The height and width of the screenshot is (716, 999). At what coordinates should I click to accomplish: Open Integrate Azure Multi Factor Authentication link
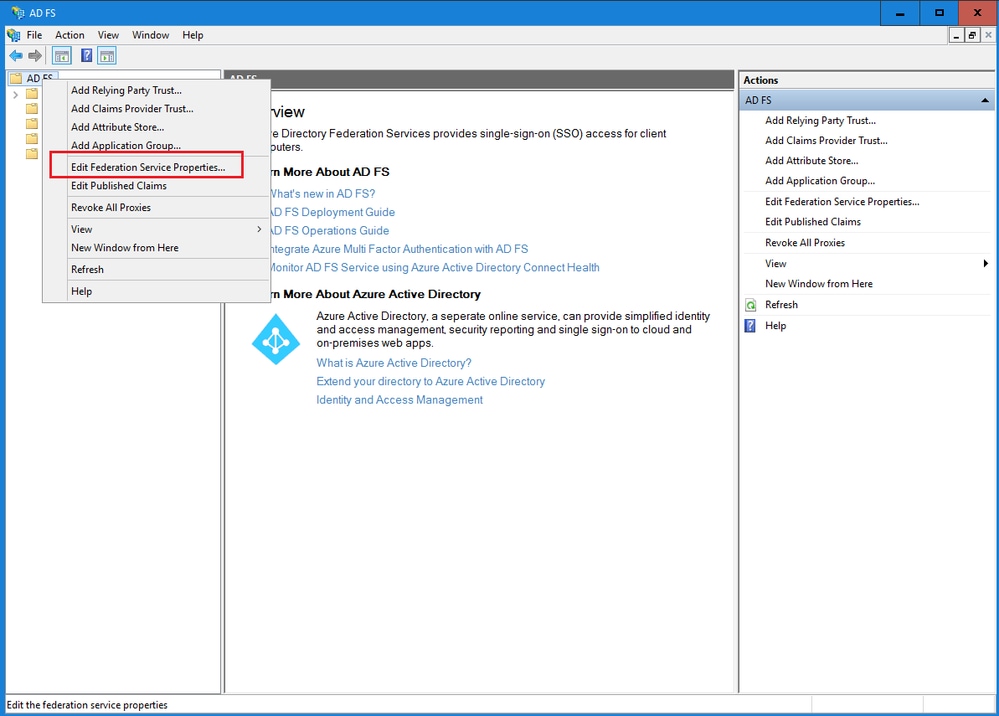pos(399,249)
